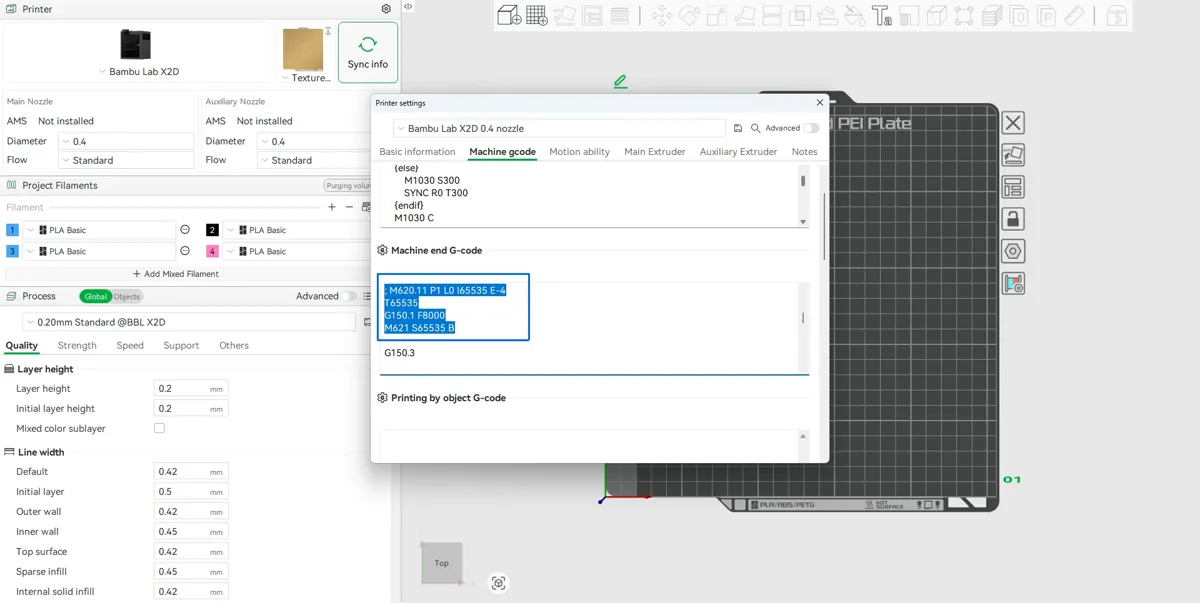Click the printer settings save preset icon

(738, 128)
